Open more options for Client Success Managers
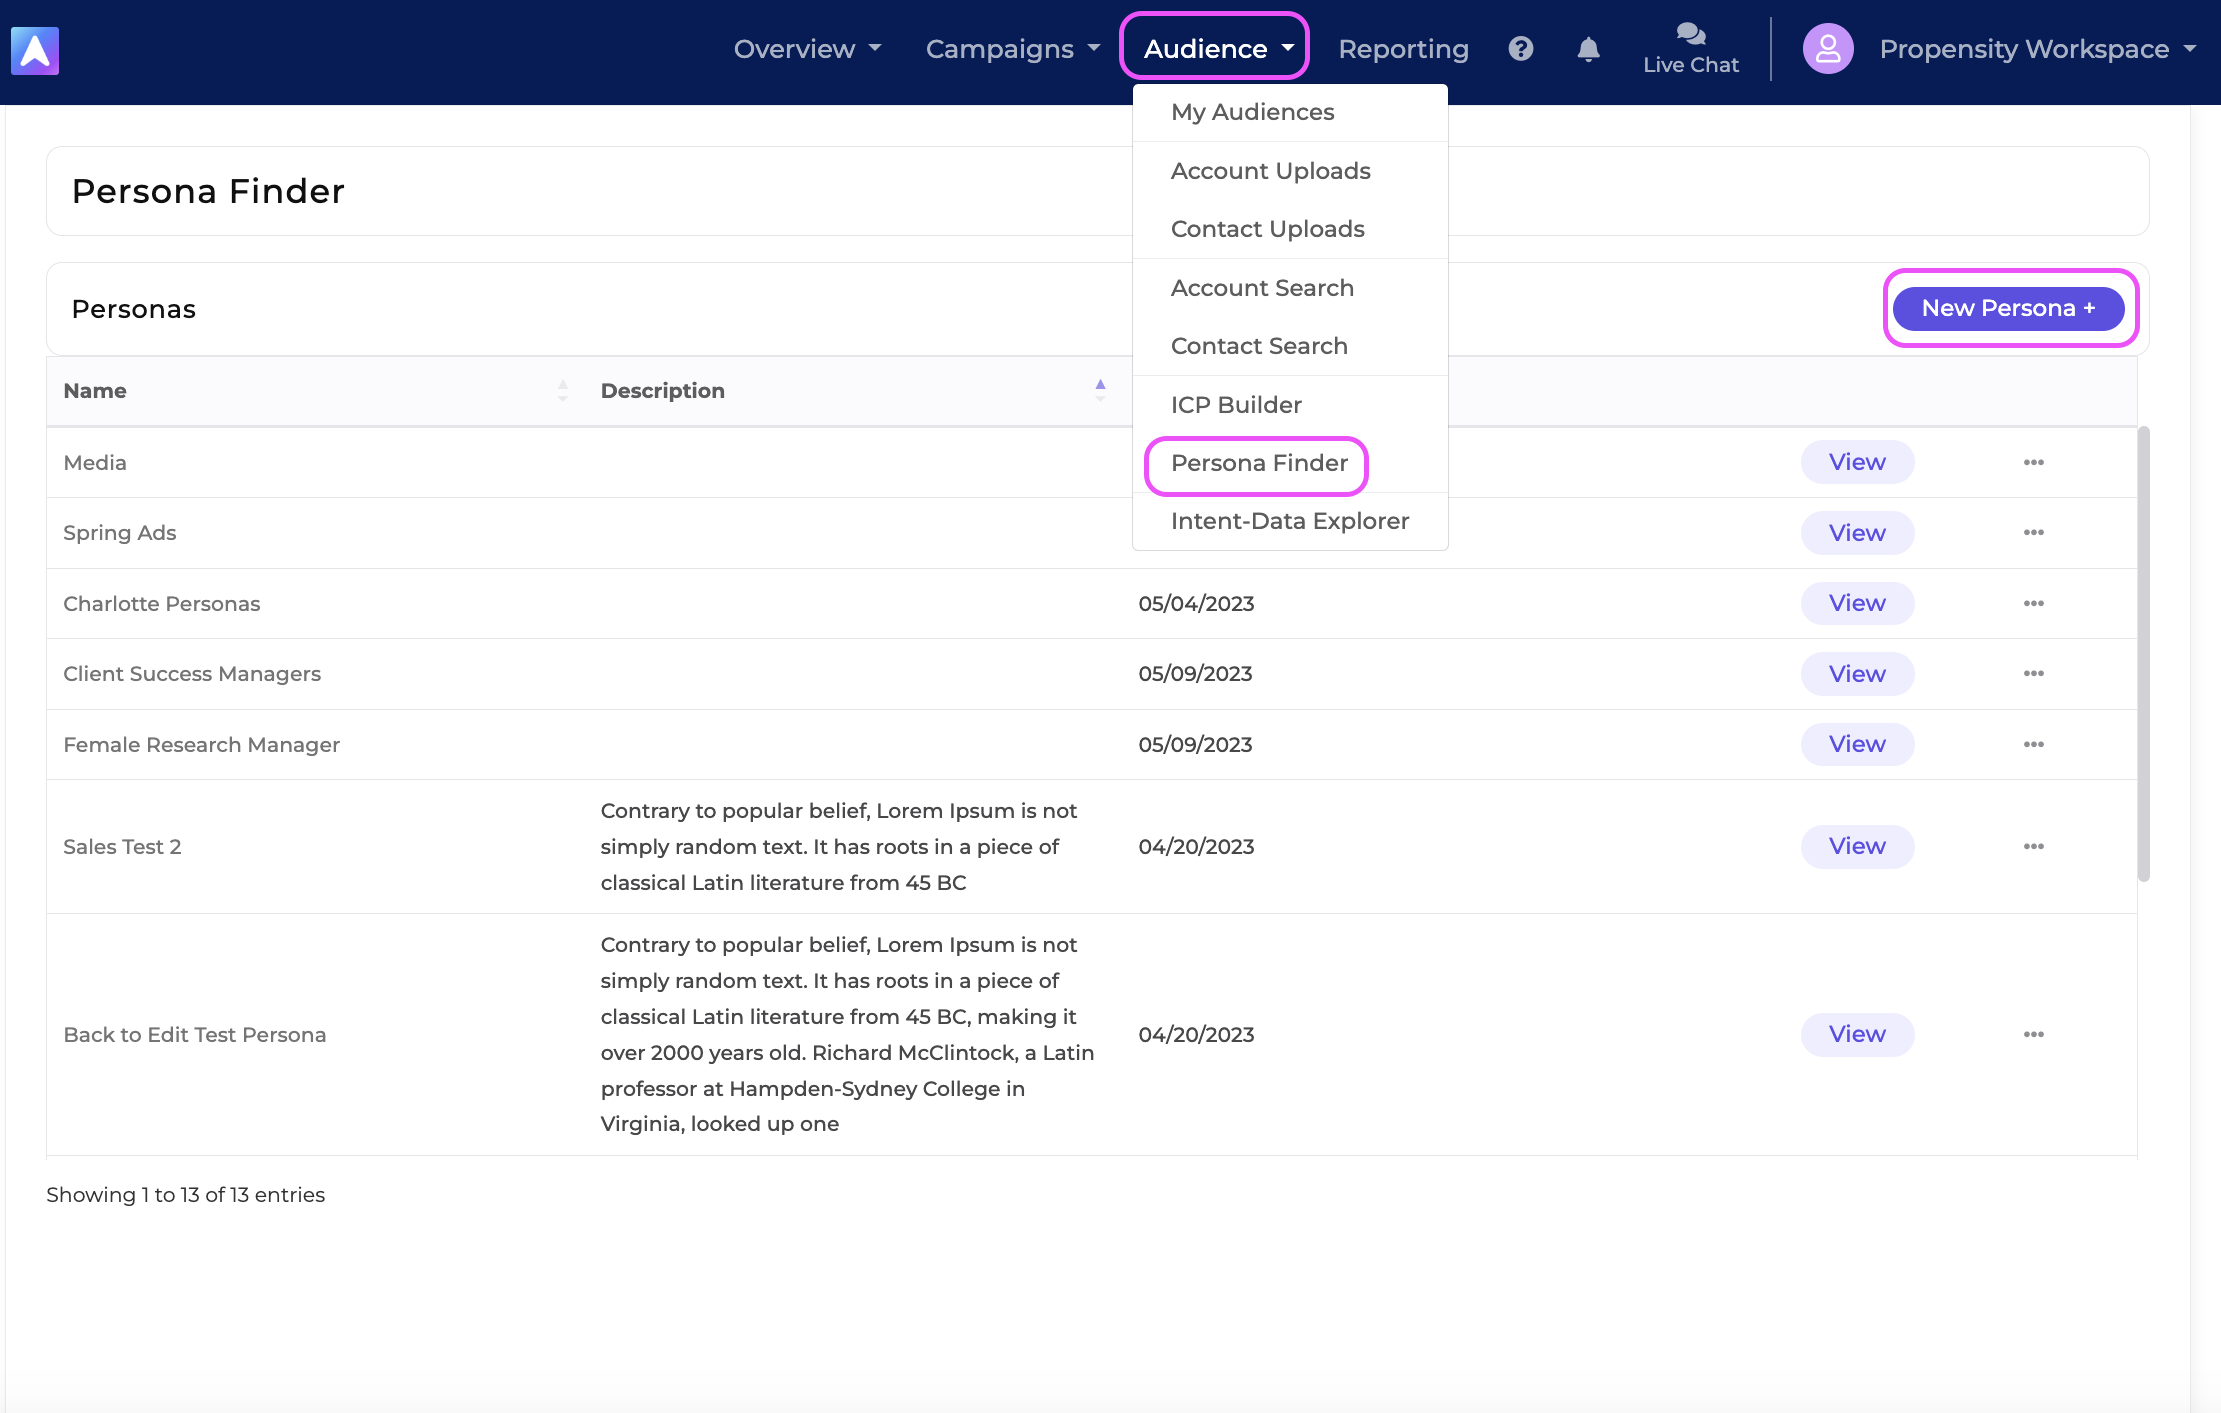The height and width of the screenshot is (1413, 2221). (2033, 673)
